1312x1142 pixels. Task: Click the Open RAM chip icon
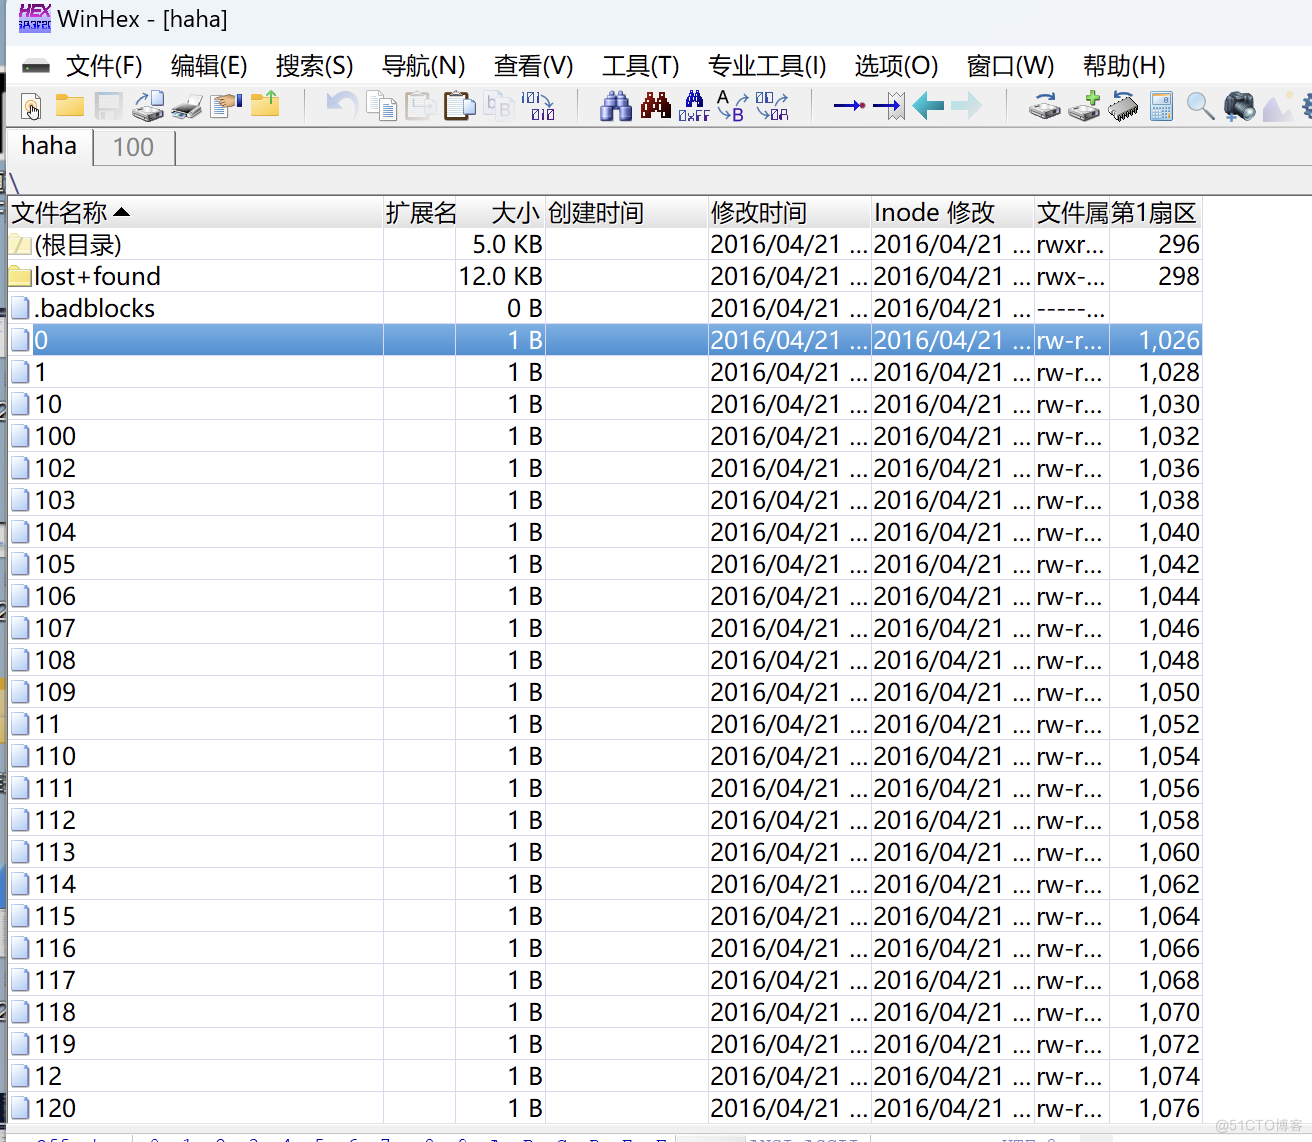pyautogui.click(x=1123, y=106)
